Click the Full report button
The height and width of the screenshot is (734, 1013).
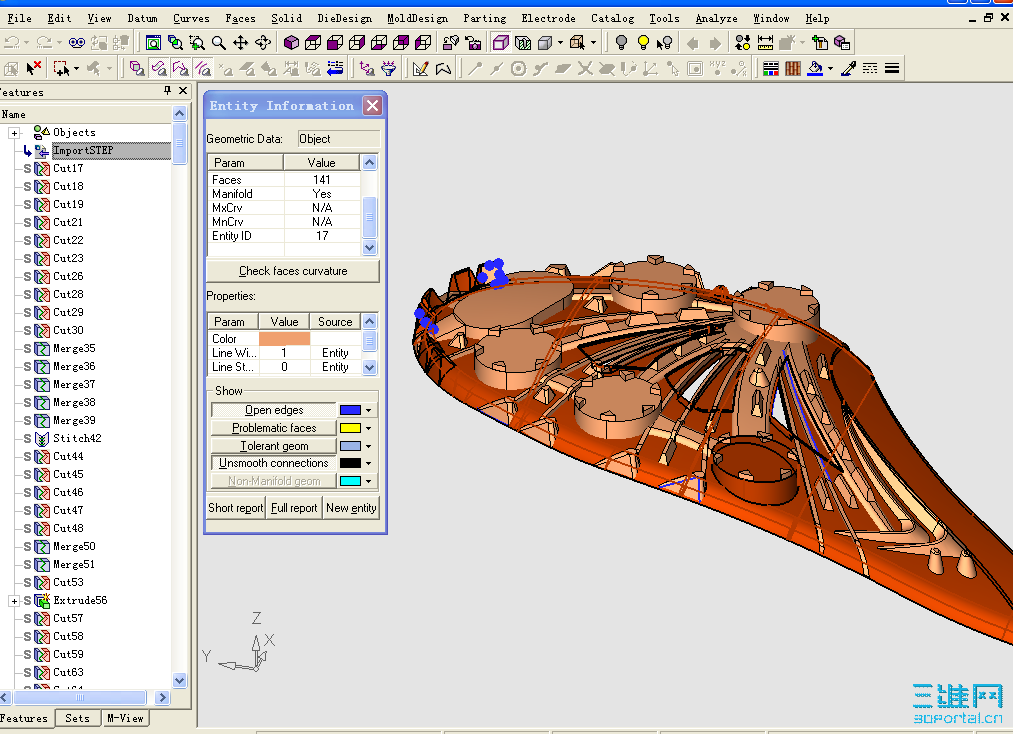[294, 508]
